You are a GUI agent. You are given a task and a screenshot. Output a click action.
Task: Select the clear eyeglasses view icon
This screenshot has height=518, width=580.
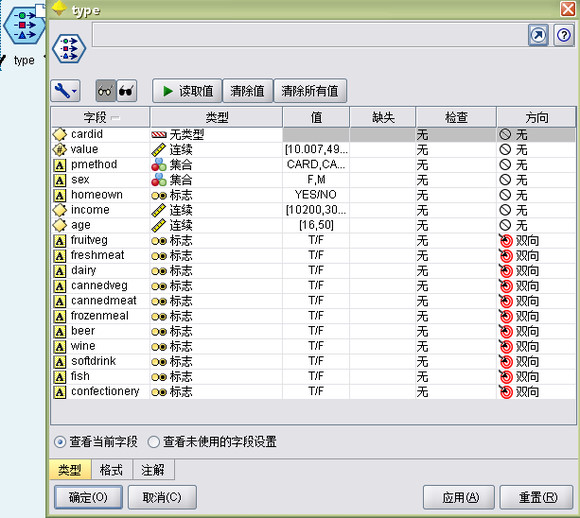(106, 91)
